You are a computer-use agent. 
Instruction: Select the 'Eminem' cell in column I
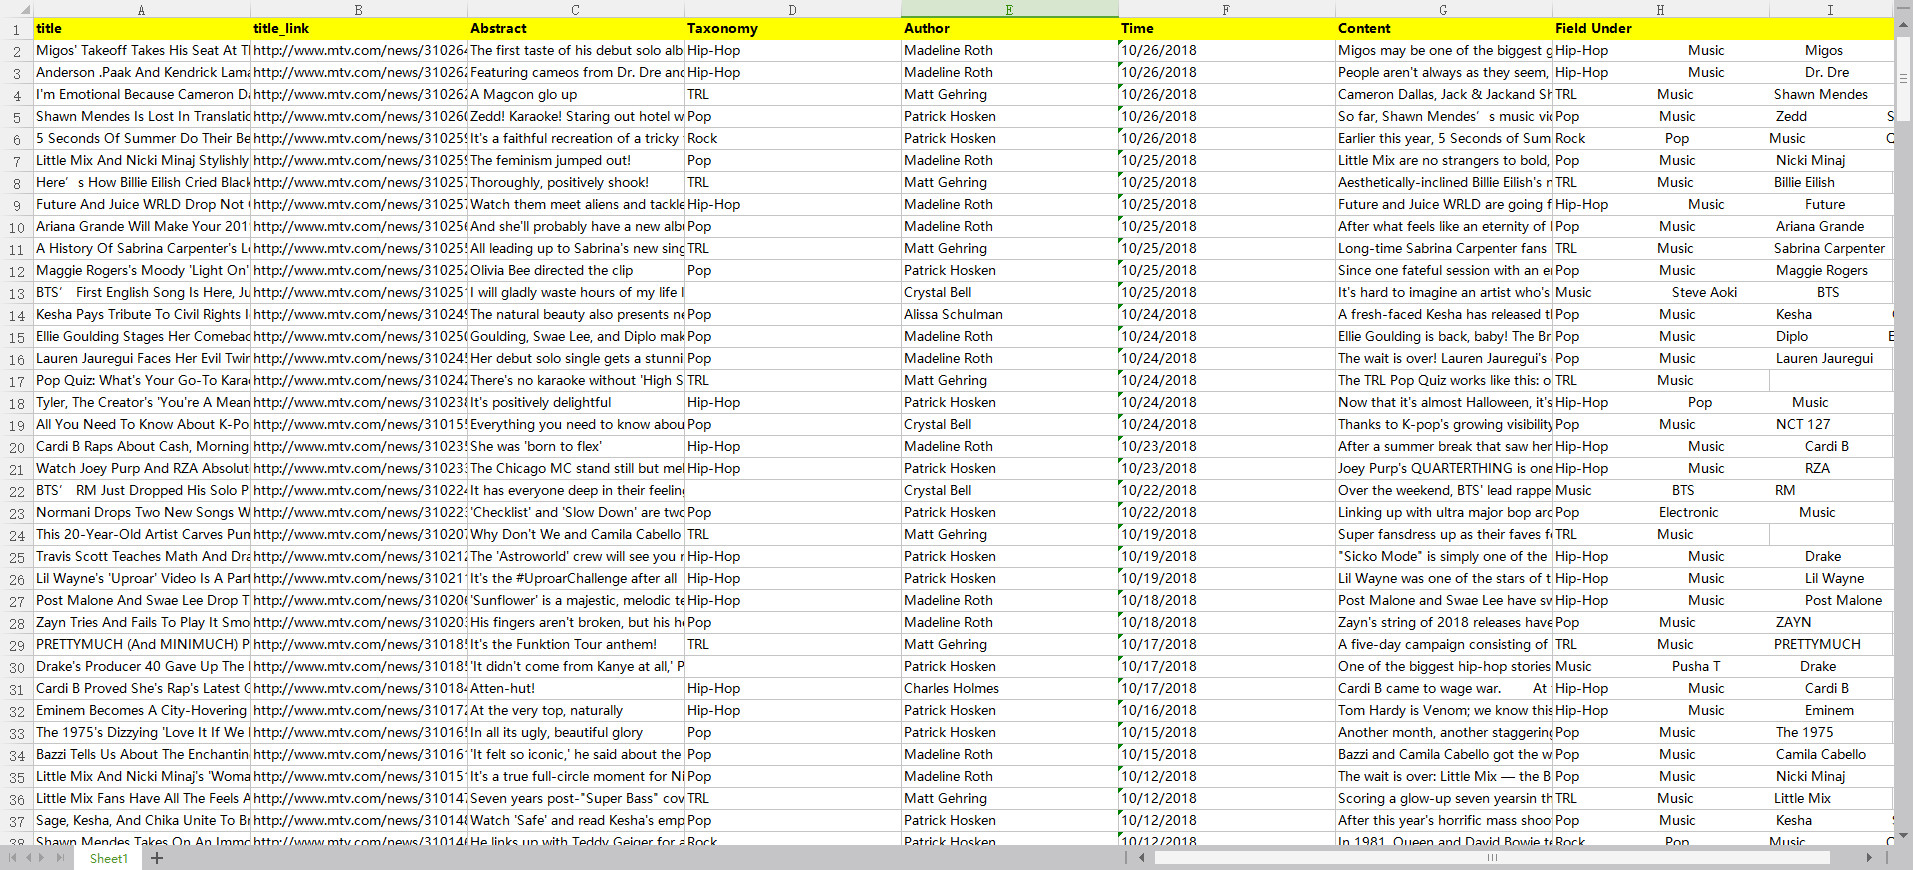point(1831,711)
